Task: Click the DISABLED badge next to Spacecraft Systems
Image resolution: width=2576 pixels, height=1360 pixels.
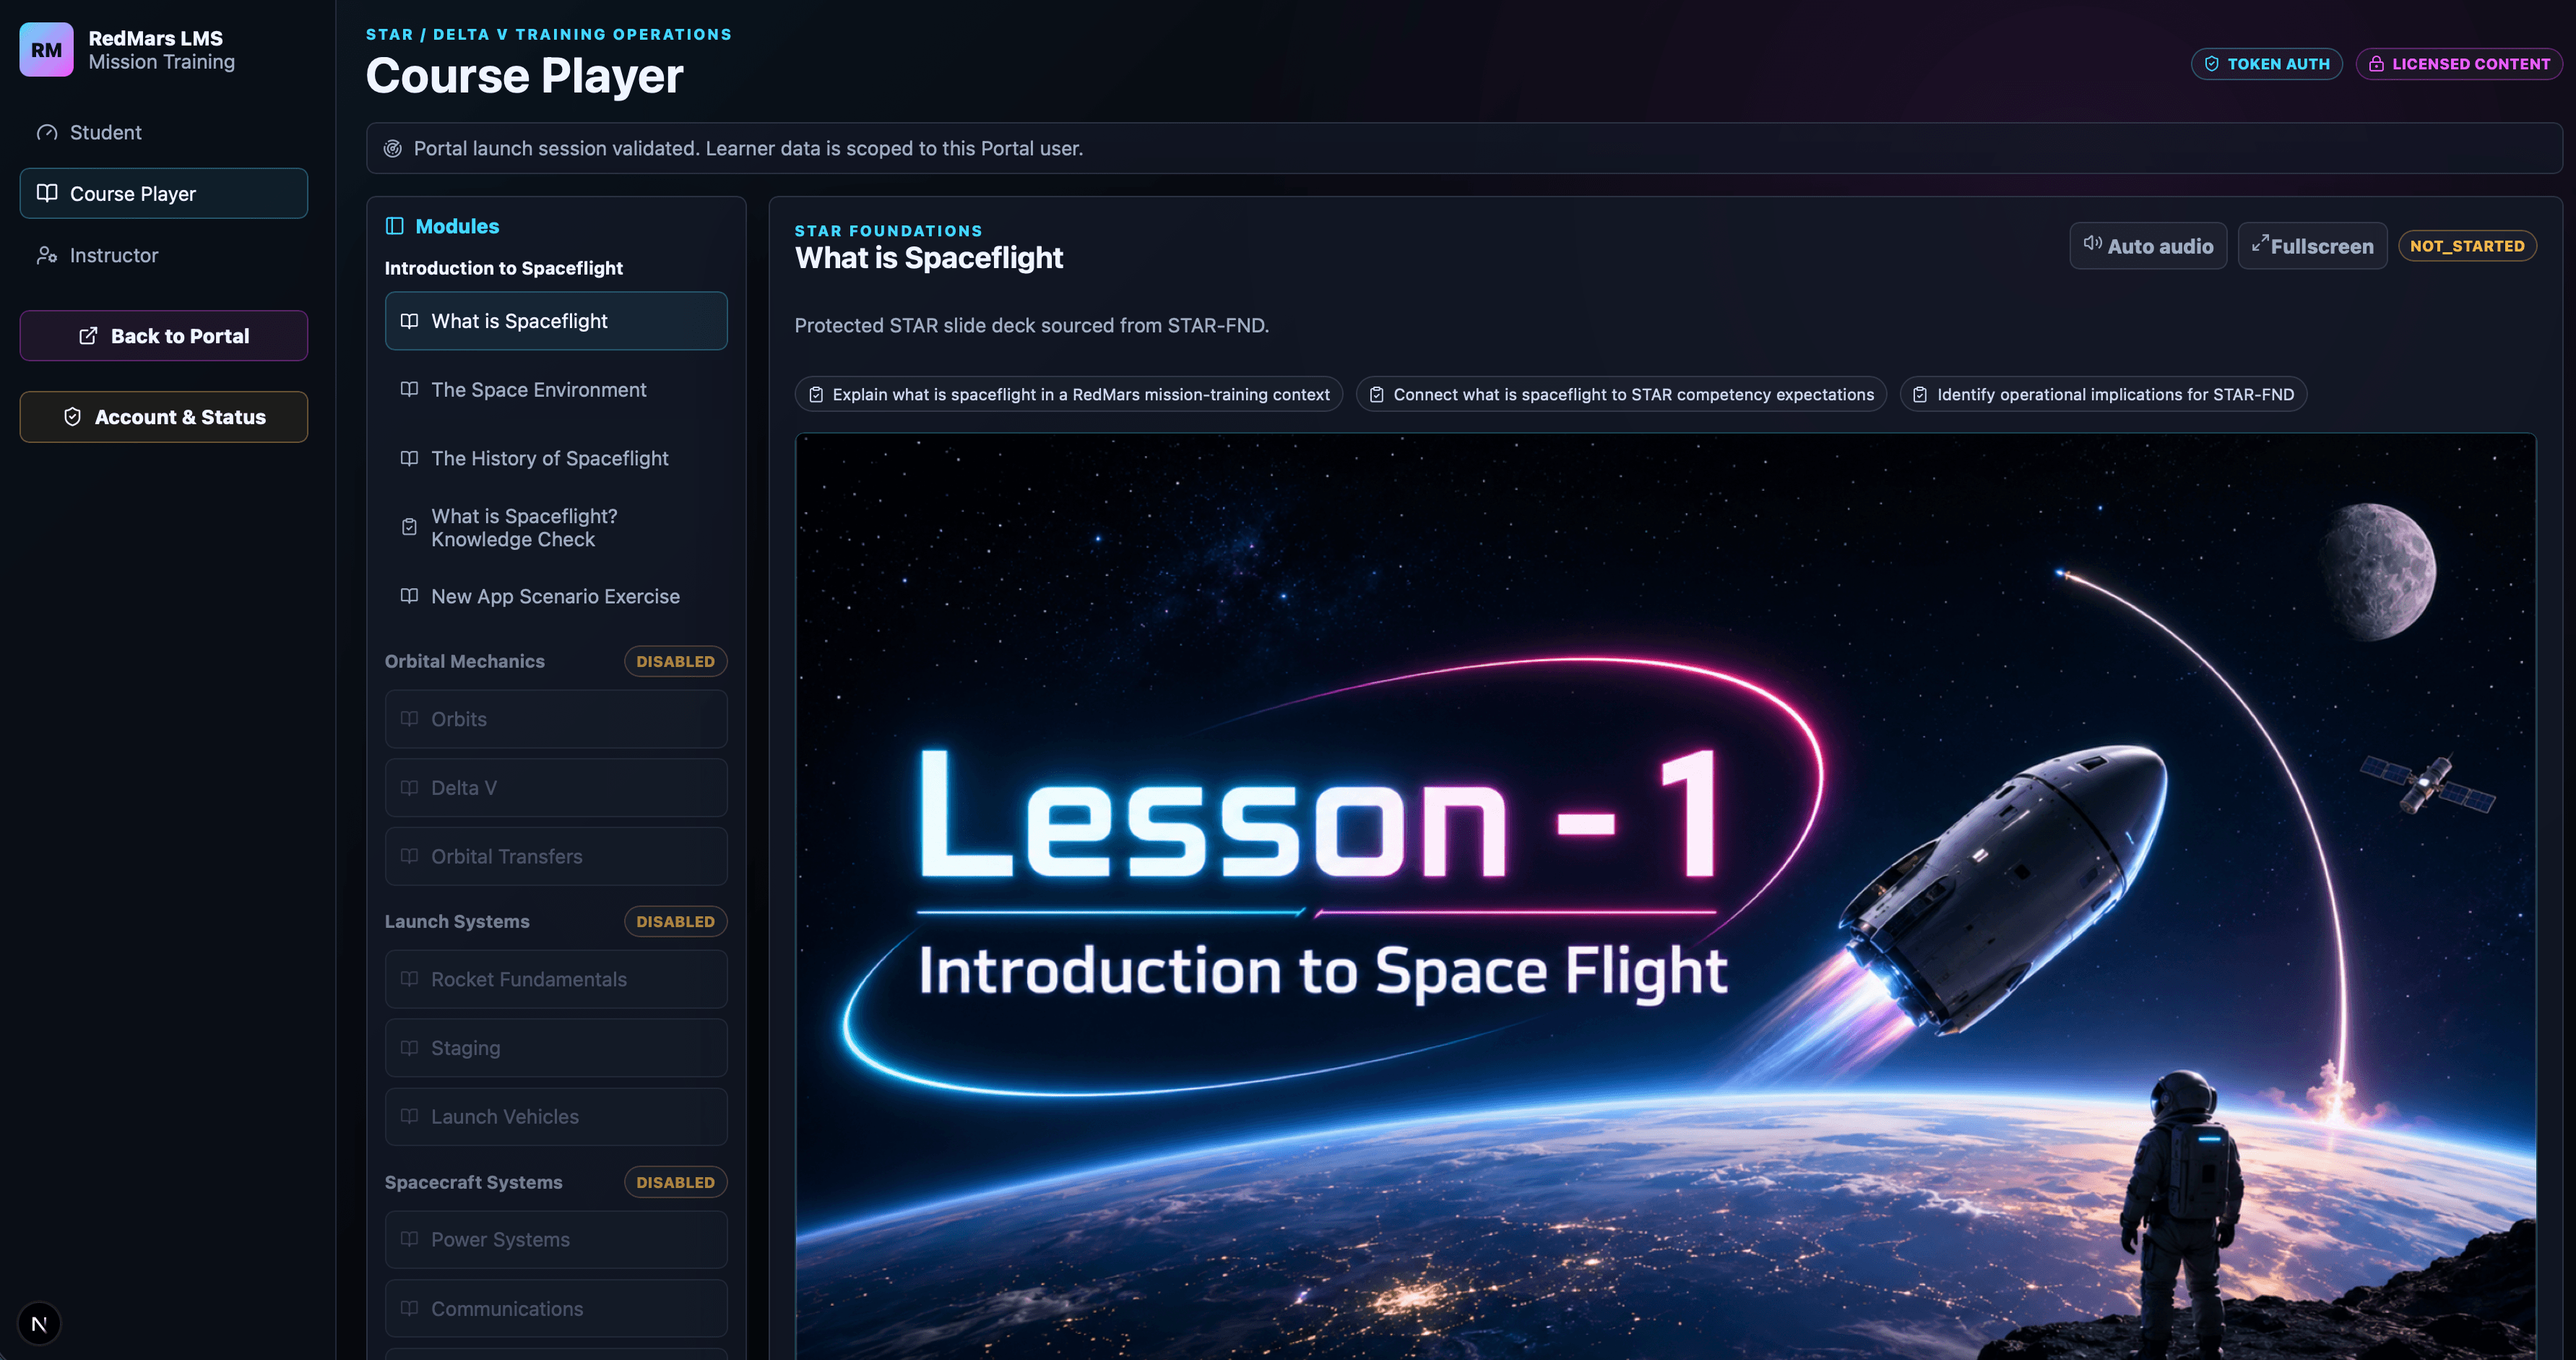Action: [675, 1182]
